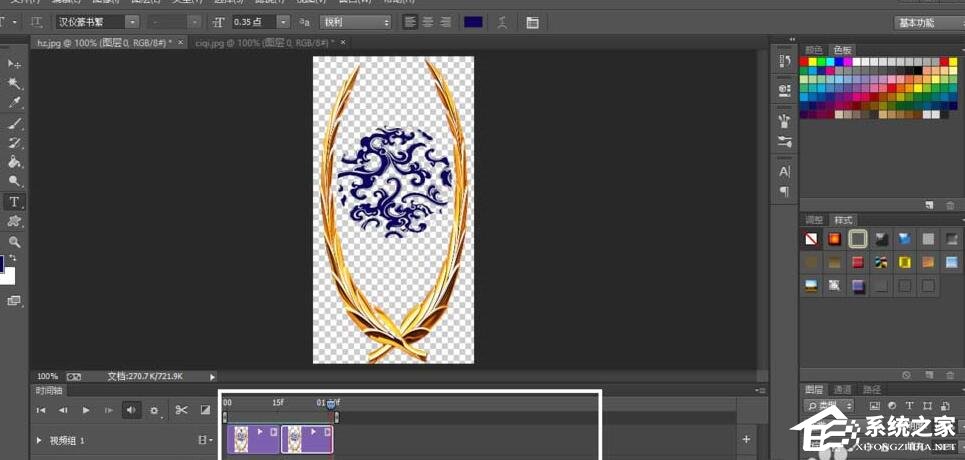
Task: Click the warp text icon
Action: coord(501,22)
